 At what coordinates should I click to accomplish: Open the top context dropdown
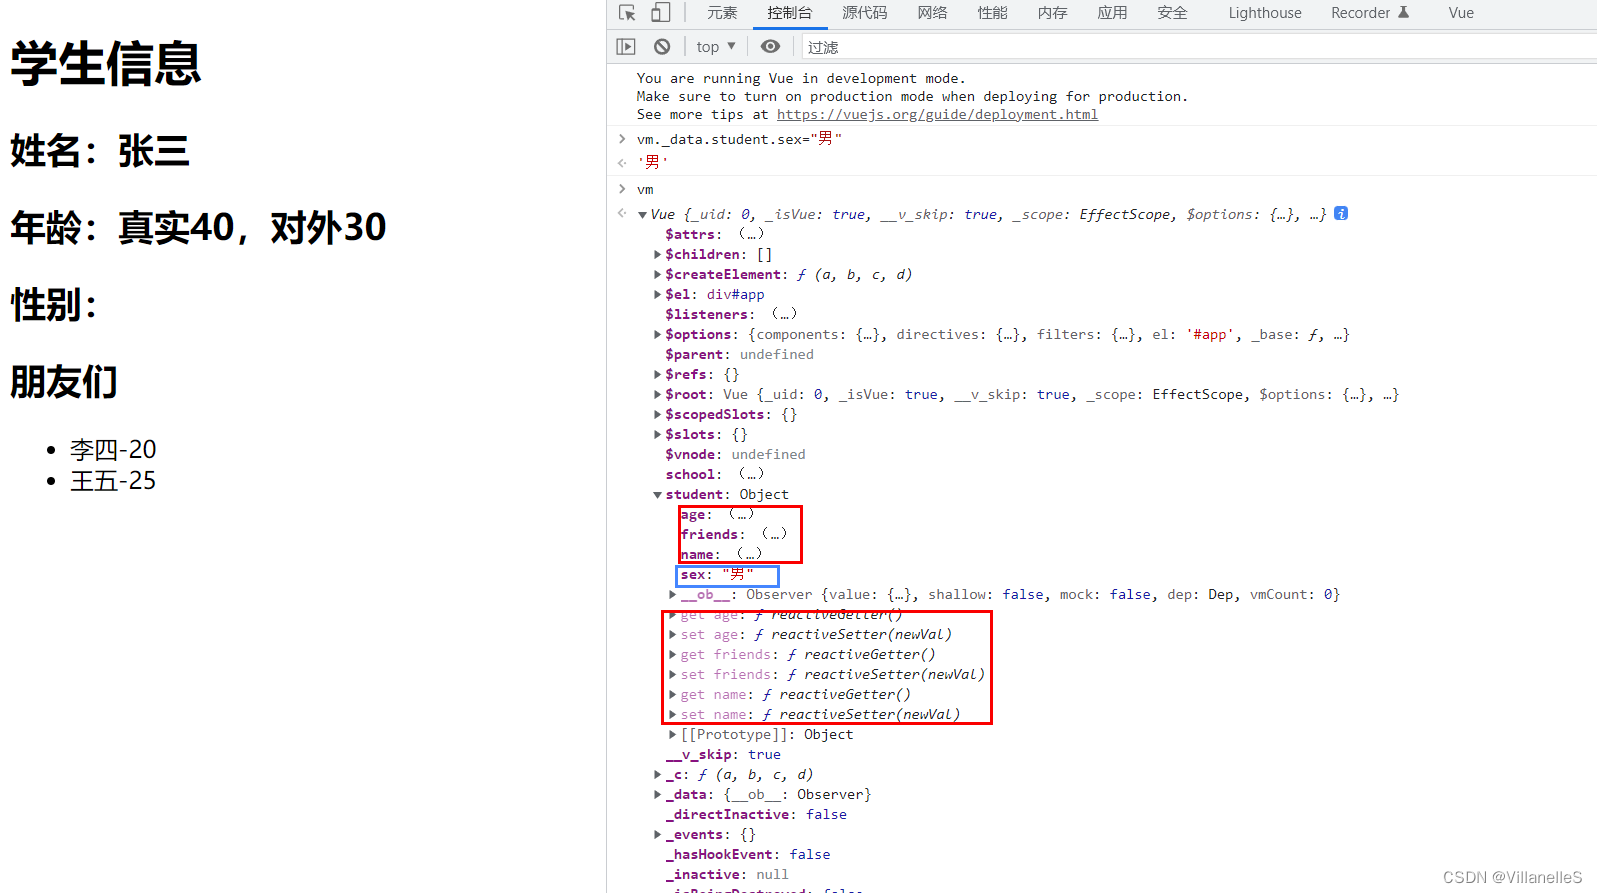[x=716, y=46]
